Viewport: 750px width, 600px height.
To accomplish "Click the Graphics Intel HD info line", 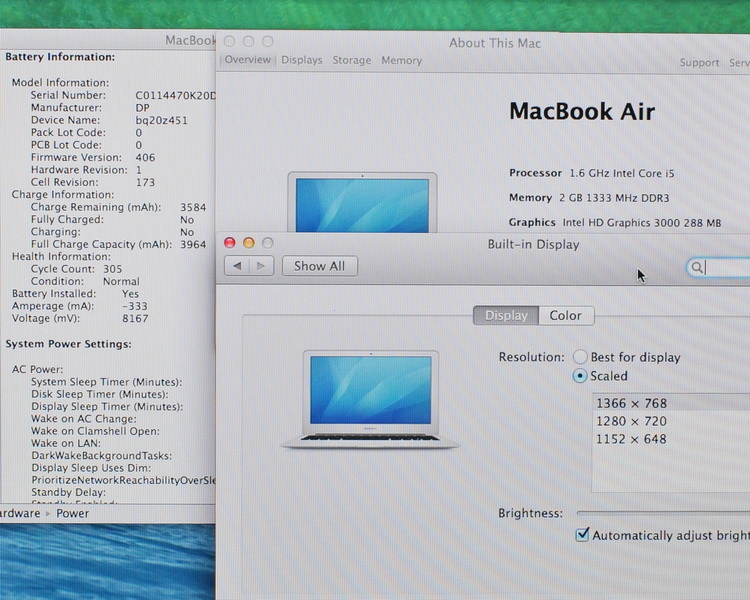I will point(615,222).
